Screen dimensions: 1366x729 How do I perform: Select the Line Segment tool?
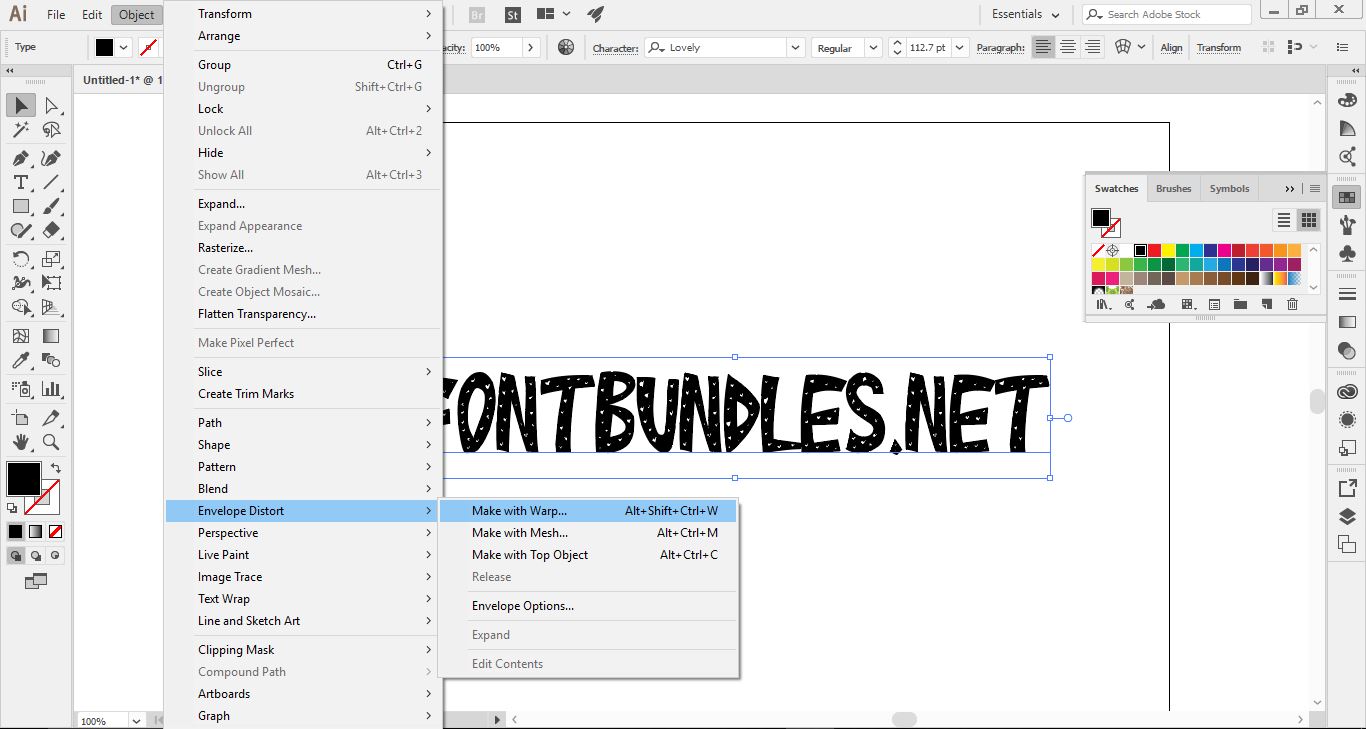(51, 182)
